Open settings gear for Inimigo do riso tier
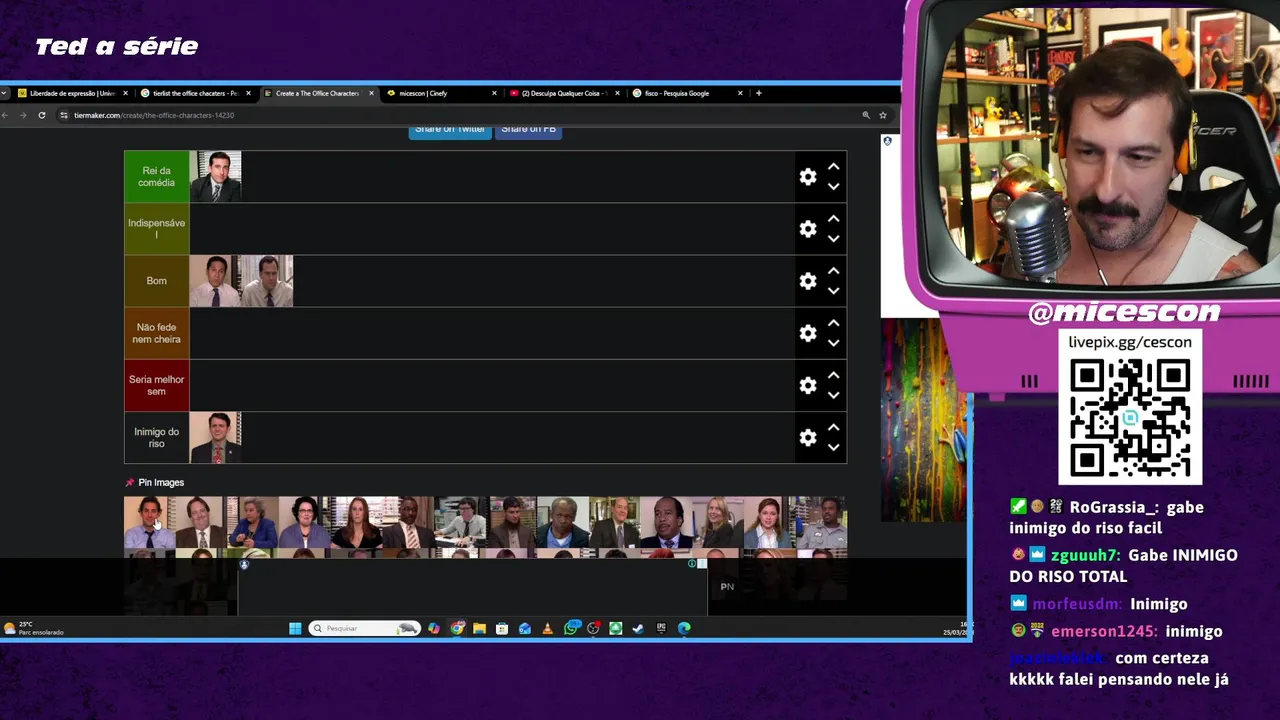Screen dimensions: 1280x720 [x=808, y=437]
